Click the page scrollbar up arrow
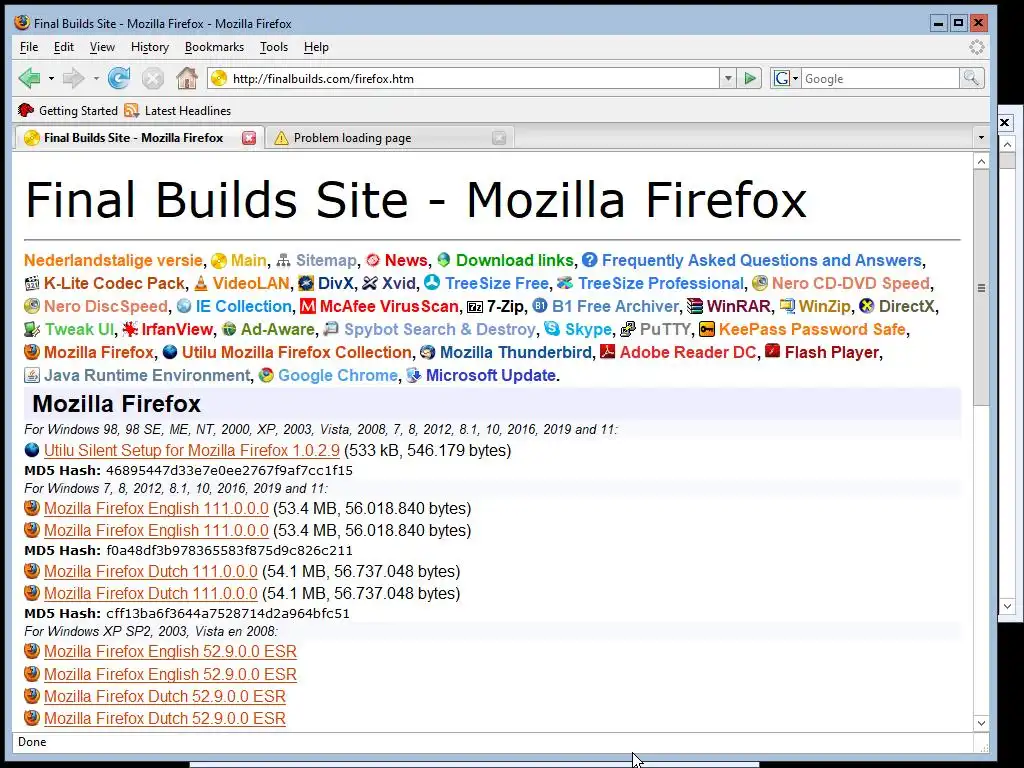The image size is (1024, 768). [981, 161]
